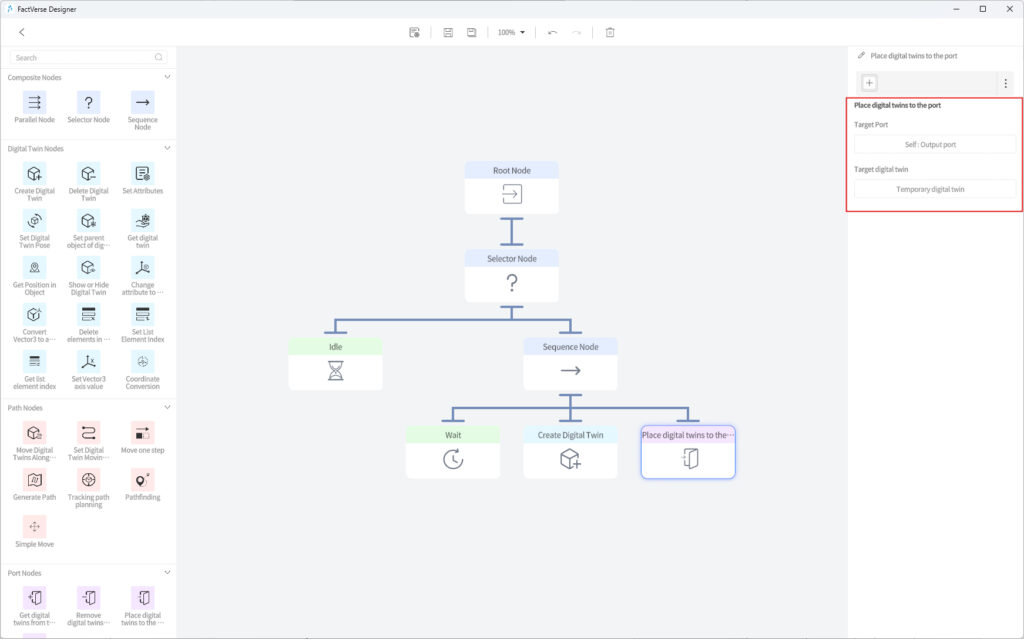Open the Target Port 'Self : Output port' field
The width and height of the screenshot is (1024, 639).
pyautogui.click(x=935, y=144)
